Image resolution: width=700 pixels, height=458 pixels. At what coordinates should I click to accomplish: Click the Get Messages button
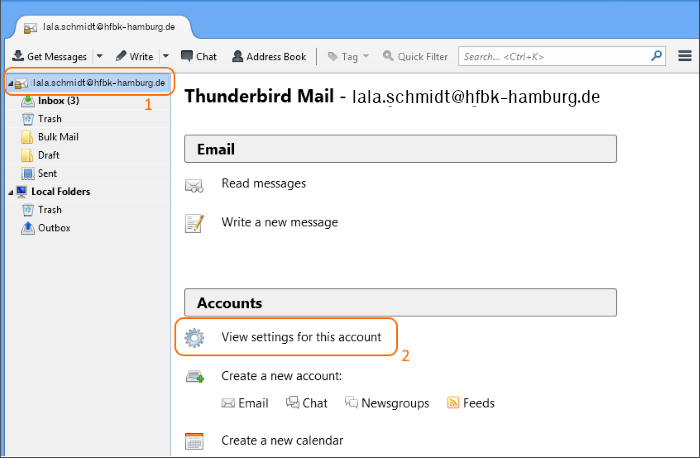pos(50,57)
